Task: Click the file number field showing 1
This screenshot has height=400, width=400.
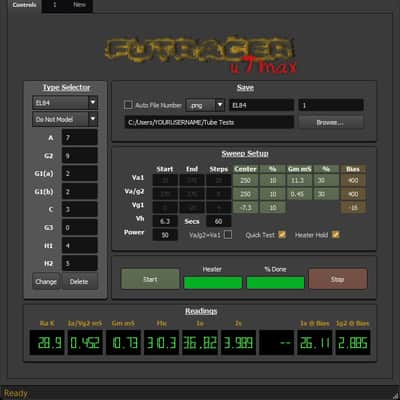Action: click(331, 105)
